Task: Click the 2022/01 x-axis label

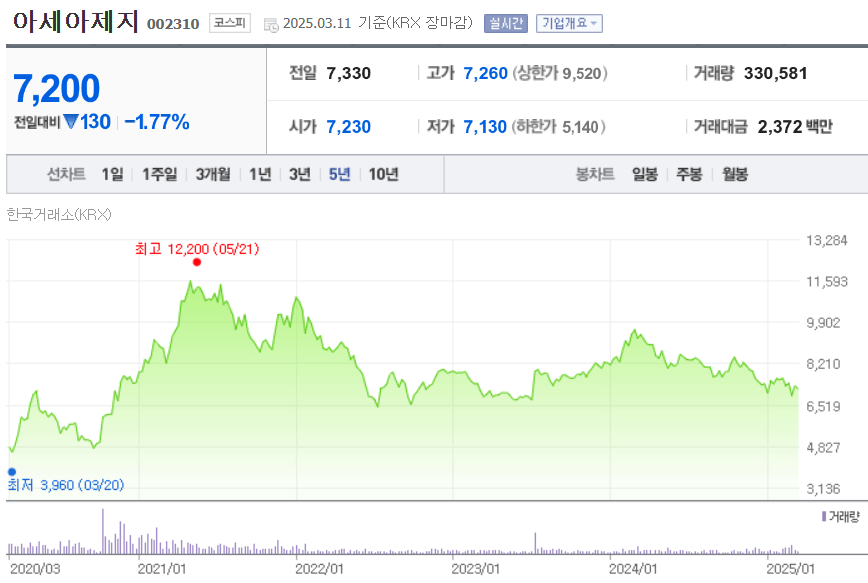Action: 319,569
